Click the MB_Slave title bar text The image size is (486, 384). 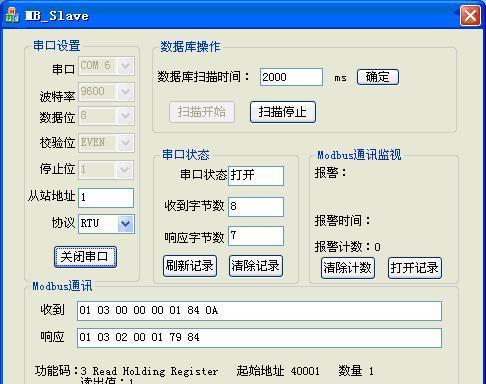point(57,16)
